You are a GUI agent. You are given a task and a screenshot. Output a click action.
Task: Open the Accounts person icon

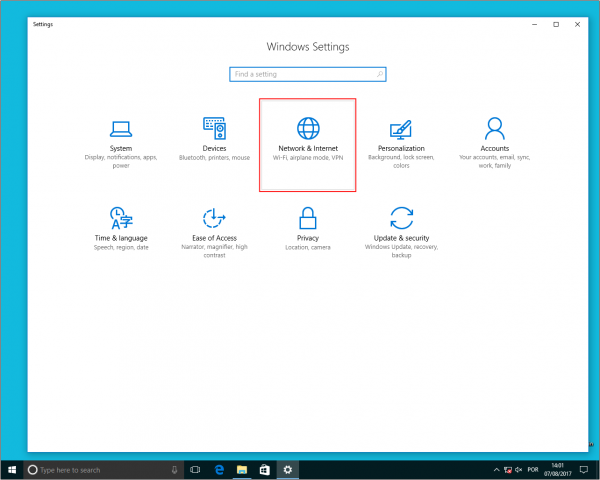click(494, 128)
